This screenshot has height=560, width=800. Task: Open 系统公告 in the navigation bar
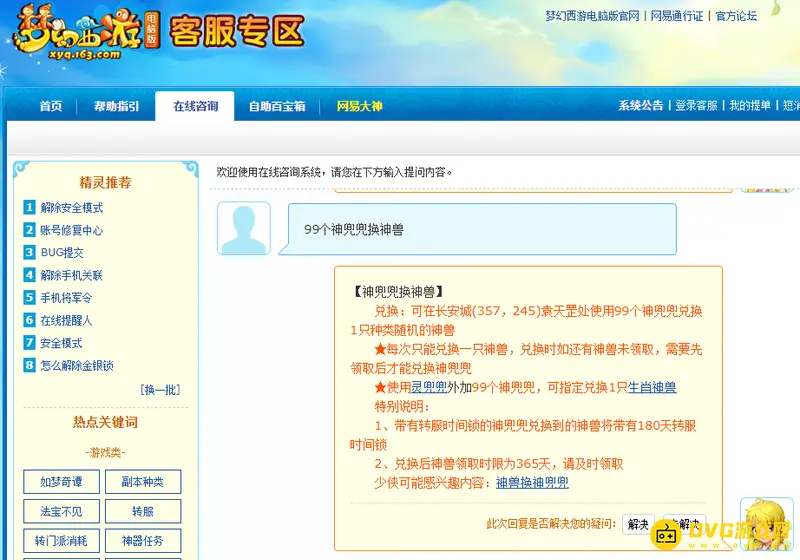click(641, 106)
